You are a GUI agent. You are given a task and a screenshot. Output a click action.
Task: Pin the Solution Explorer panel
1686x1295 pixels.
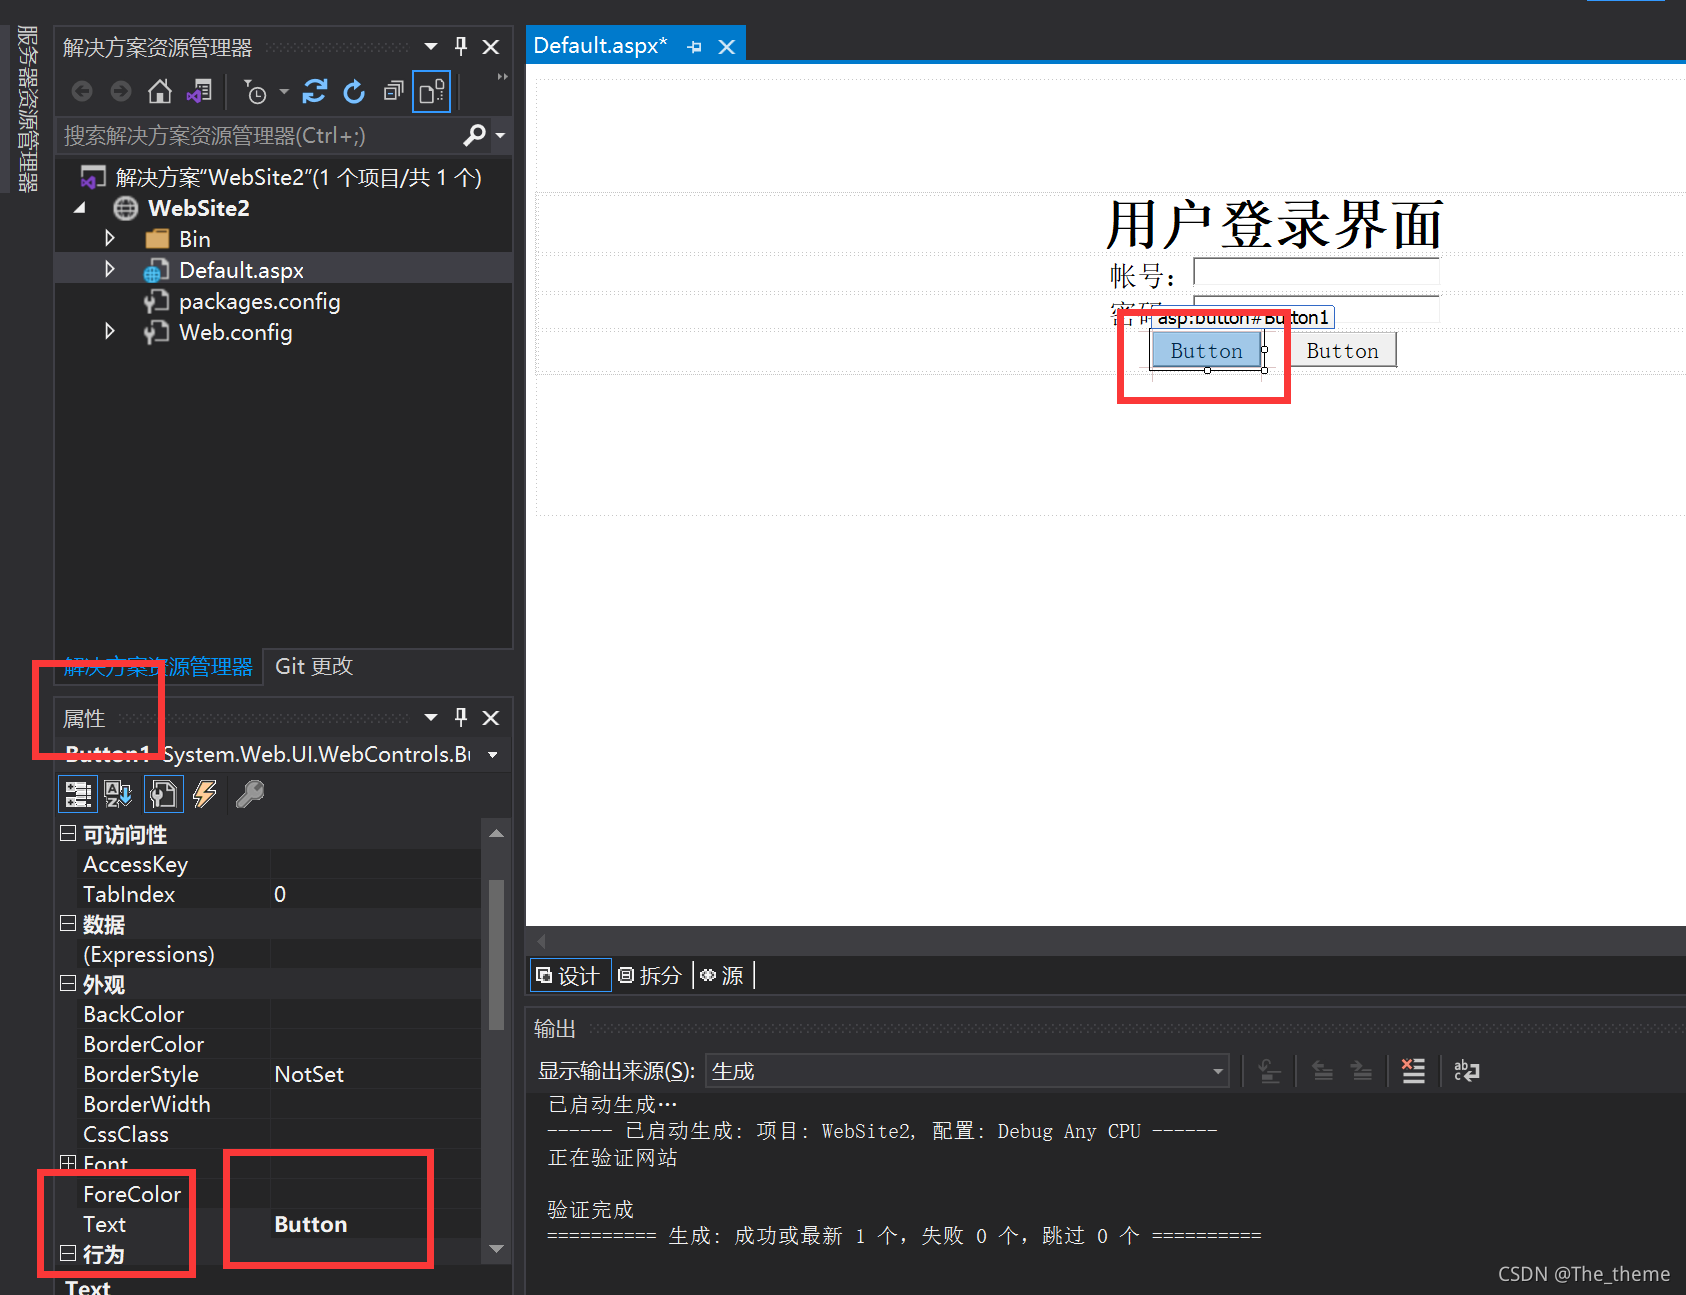(x=461, y=46)
